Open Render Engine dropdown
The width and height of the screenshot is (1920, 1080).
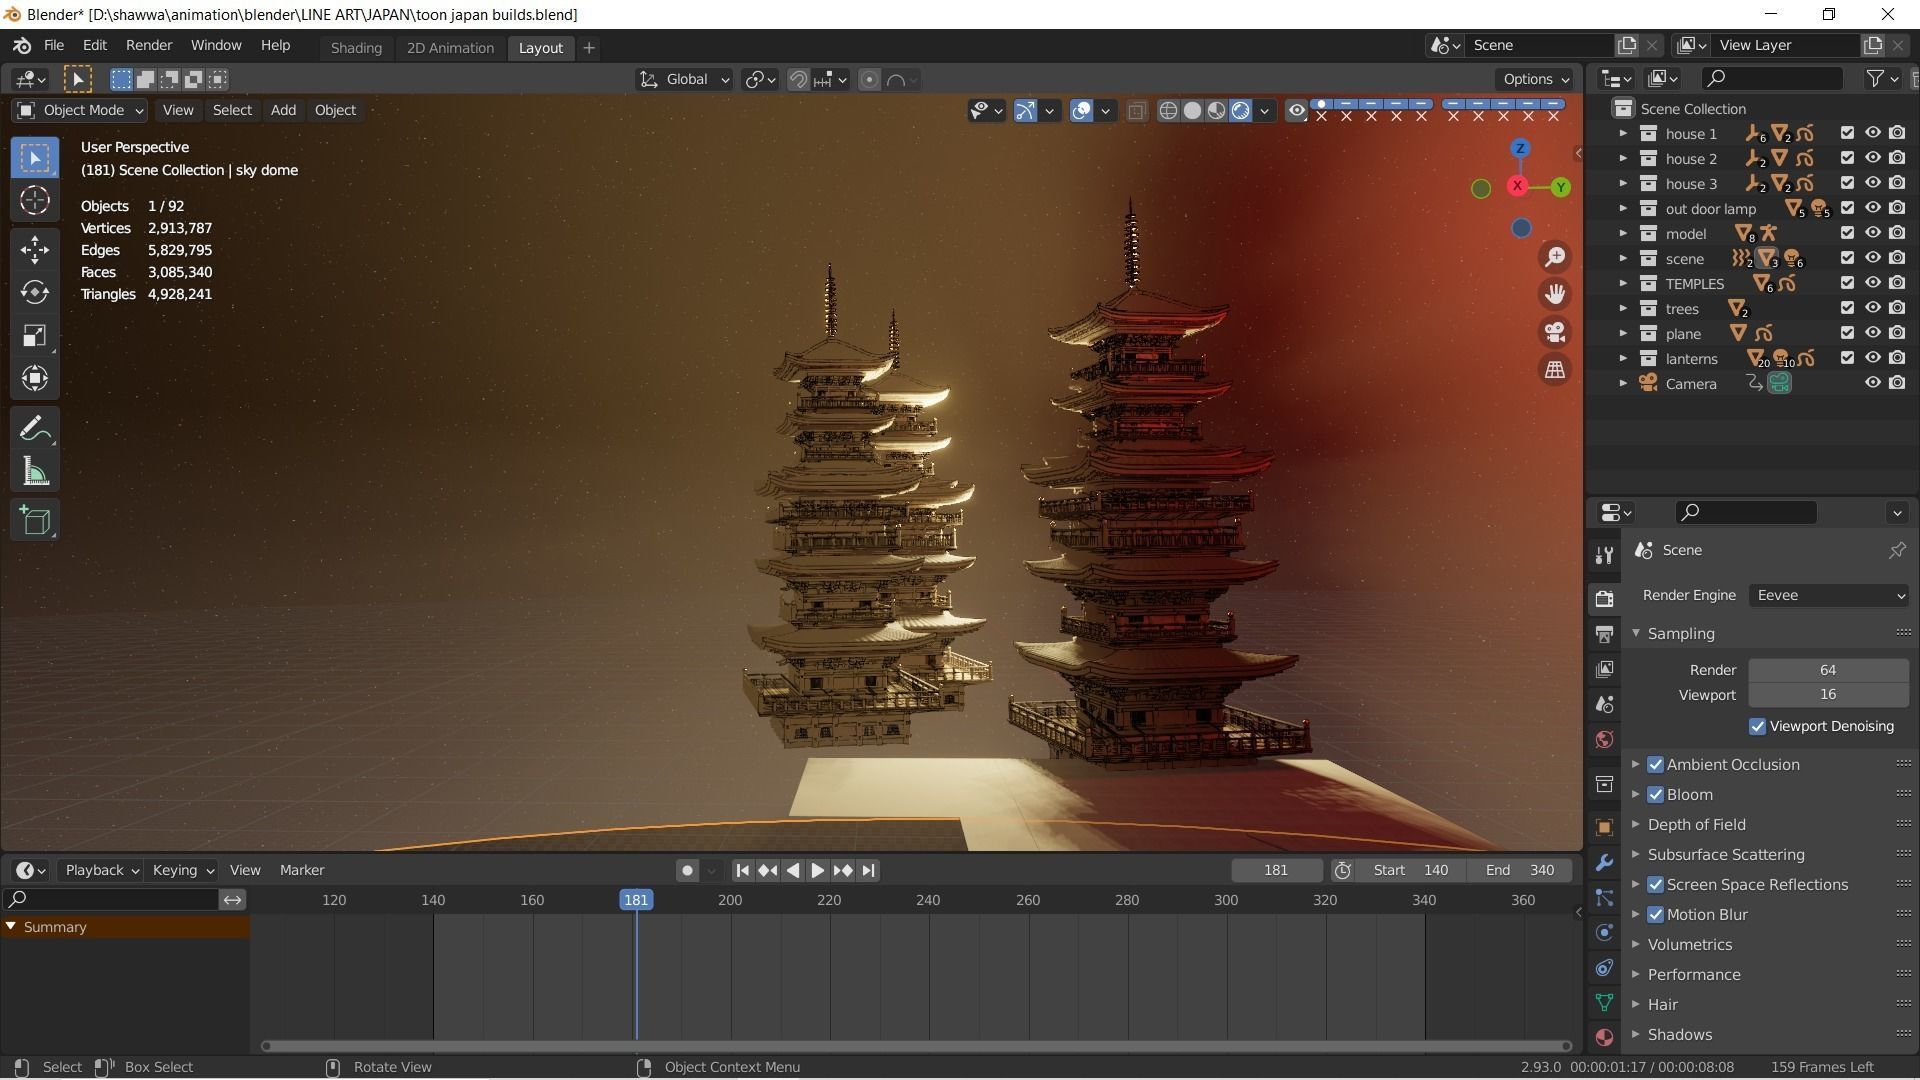point(1828,595)
